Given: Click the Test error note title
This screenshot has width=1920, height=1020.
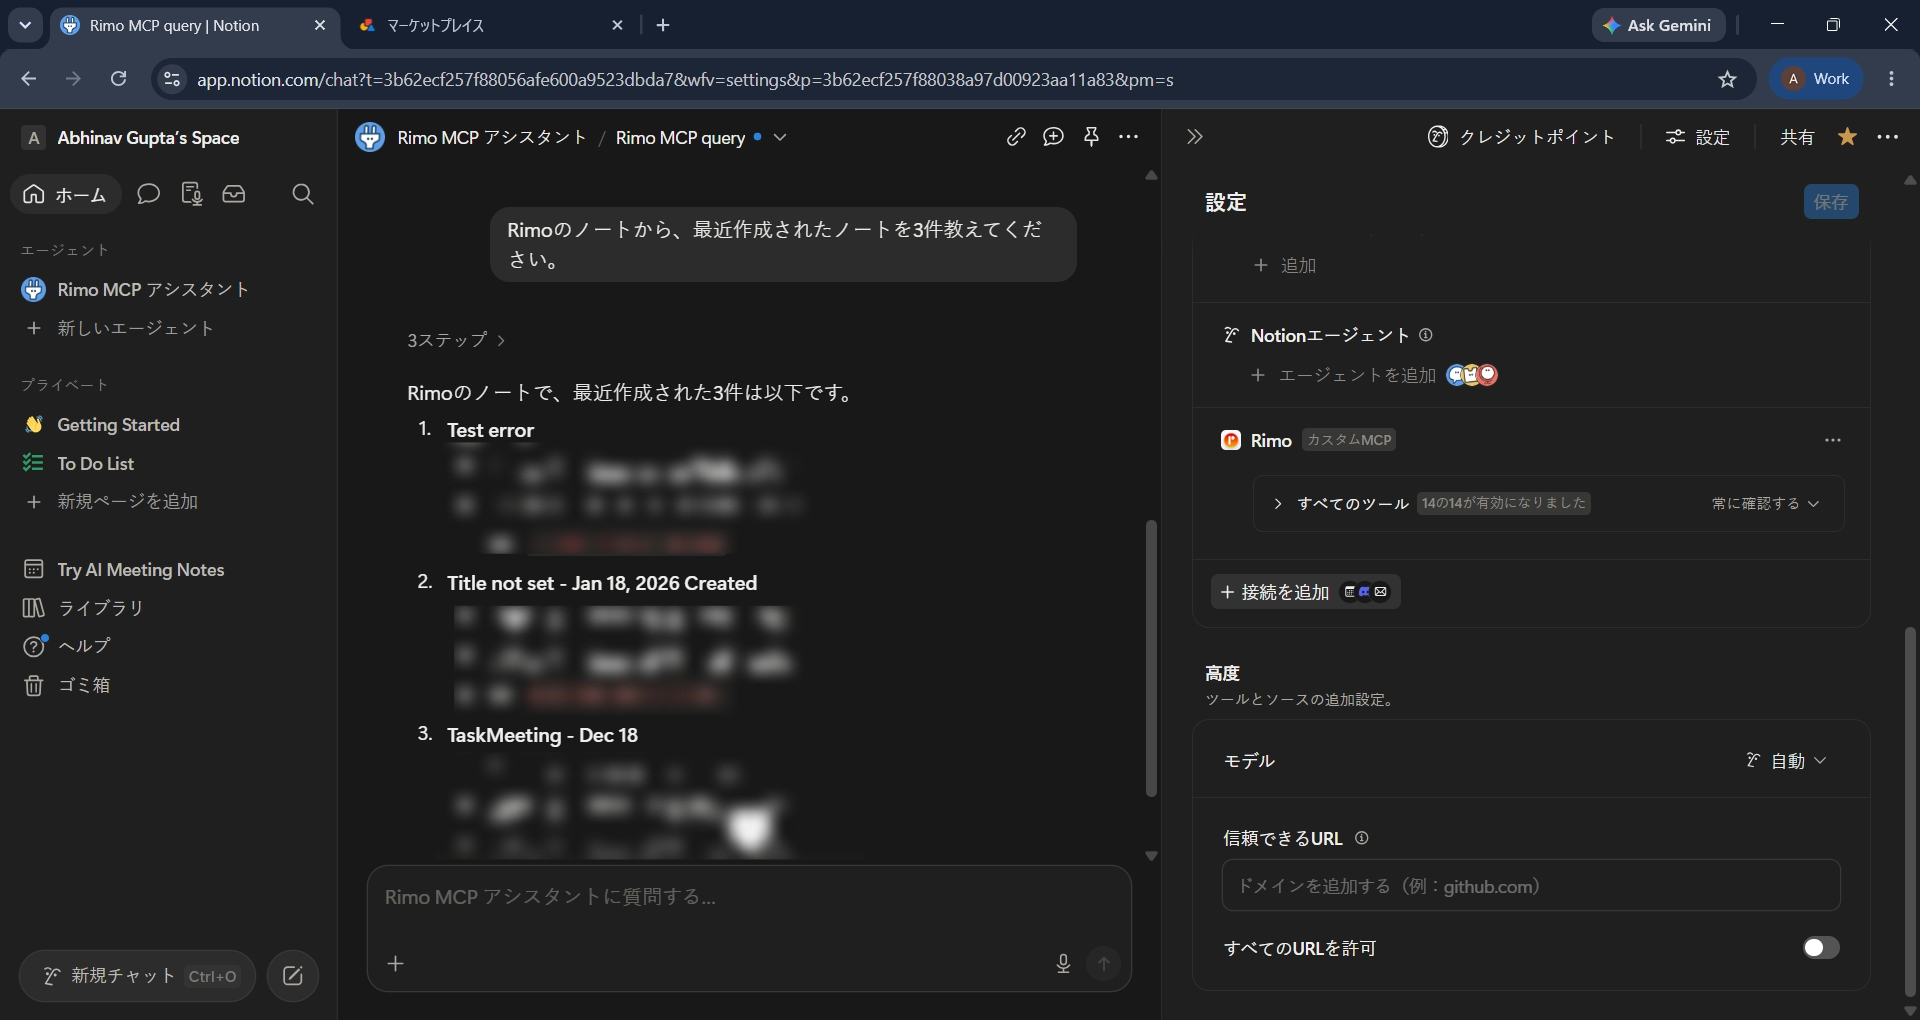Looking at the screenshot, I should tap(490, 430).
